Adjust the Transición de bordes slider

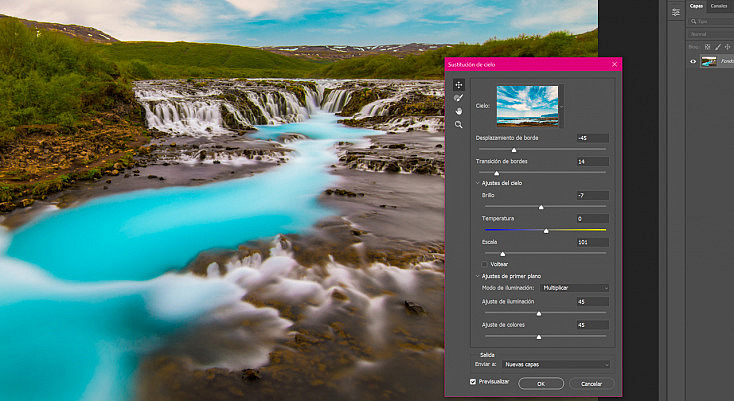click(497, 173)
